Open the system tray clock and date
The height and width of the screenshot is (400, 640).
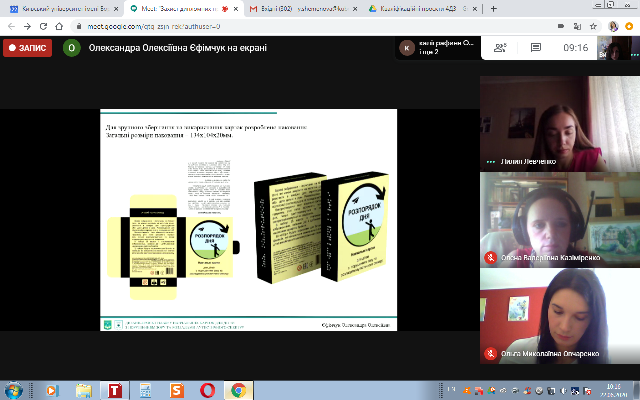point(613,391)
